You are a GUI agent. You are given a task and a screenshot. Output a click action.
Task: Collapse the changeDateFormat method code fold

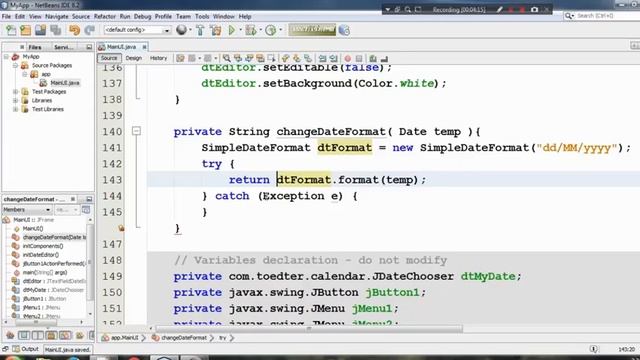pyautogui.click(x=136, y=131)
